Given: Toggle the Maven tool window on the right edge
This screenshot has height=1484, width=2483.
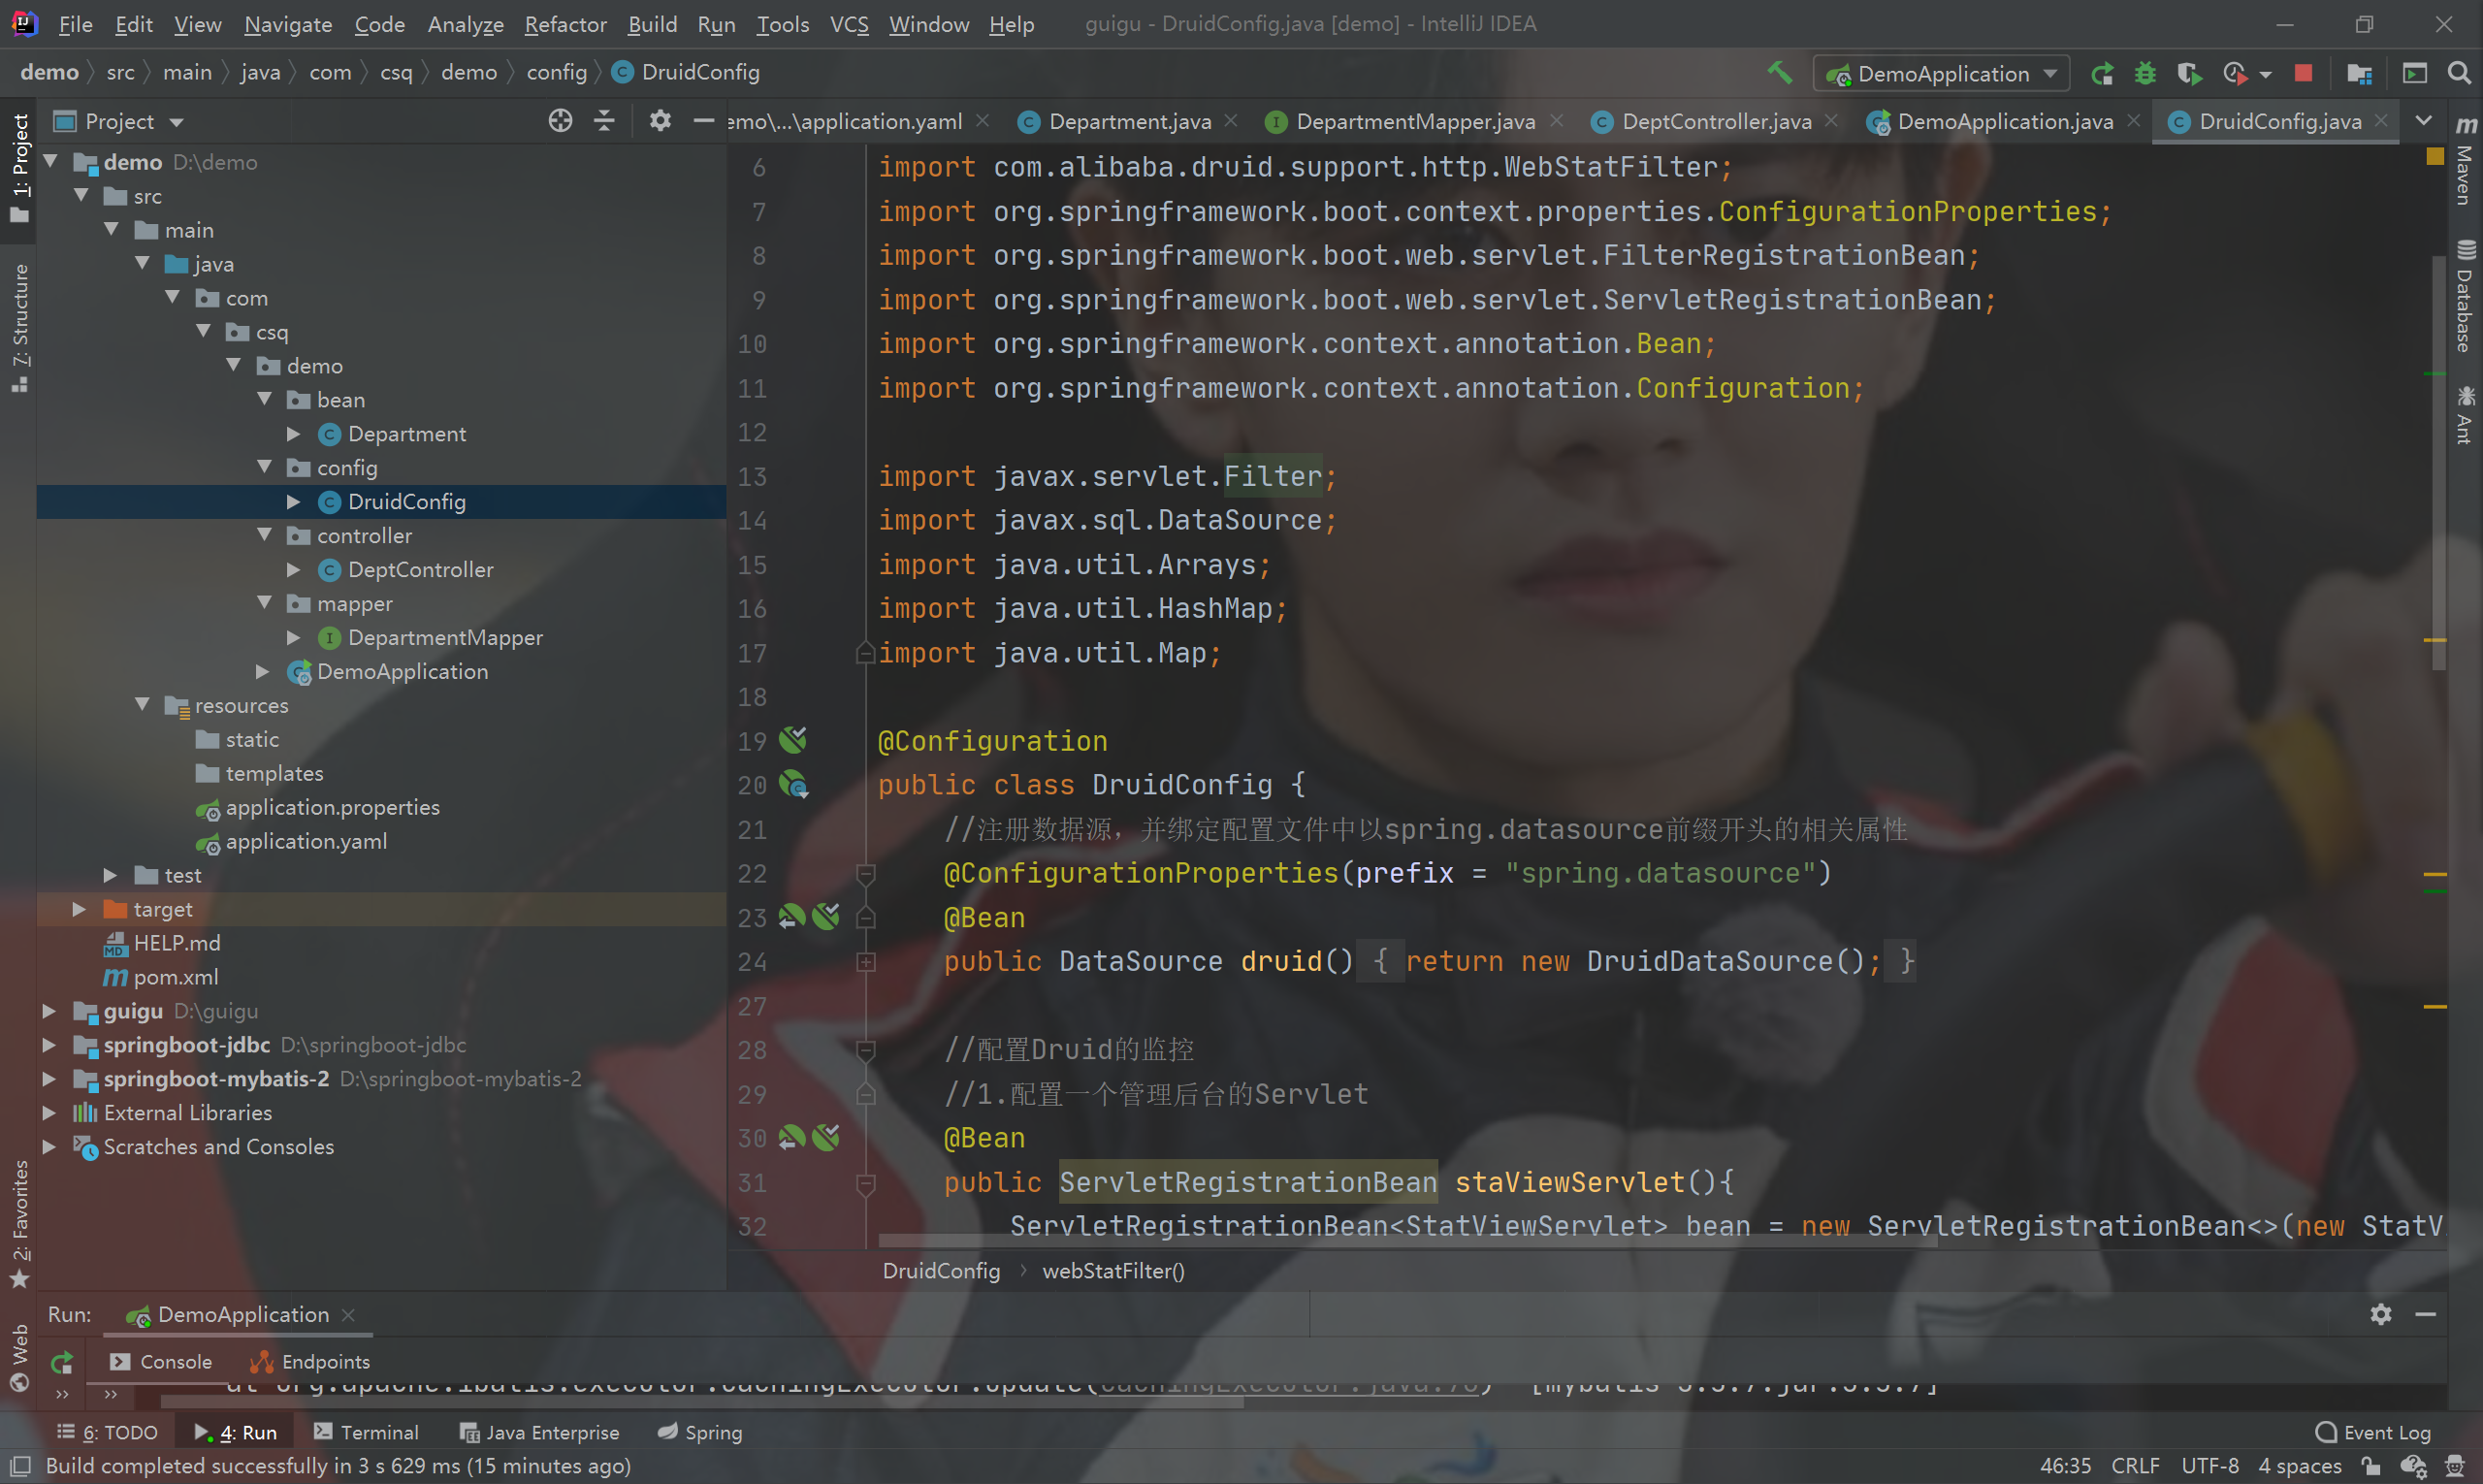Looking at the screenshot, I should pos(2465,165).
